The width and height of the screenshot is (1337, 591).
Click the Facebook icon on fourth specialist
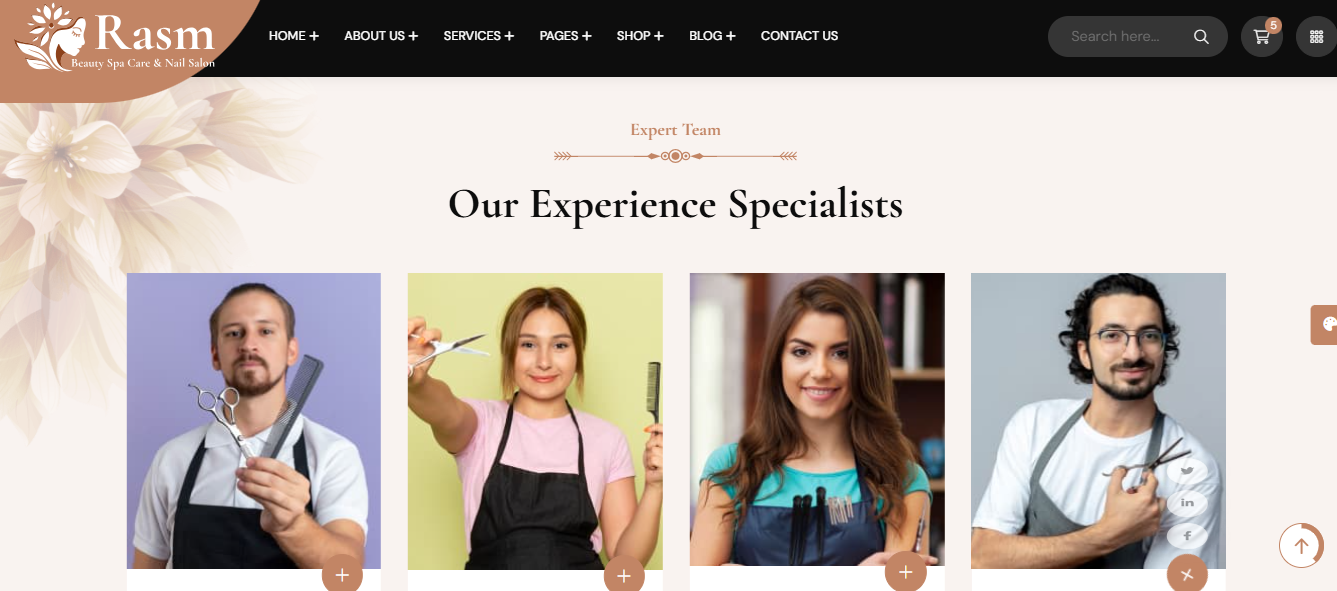coord(1187,535)
